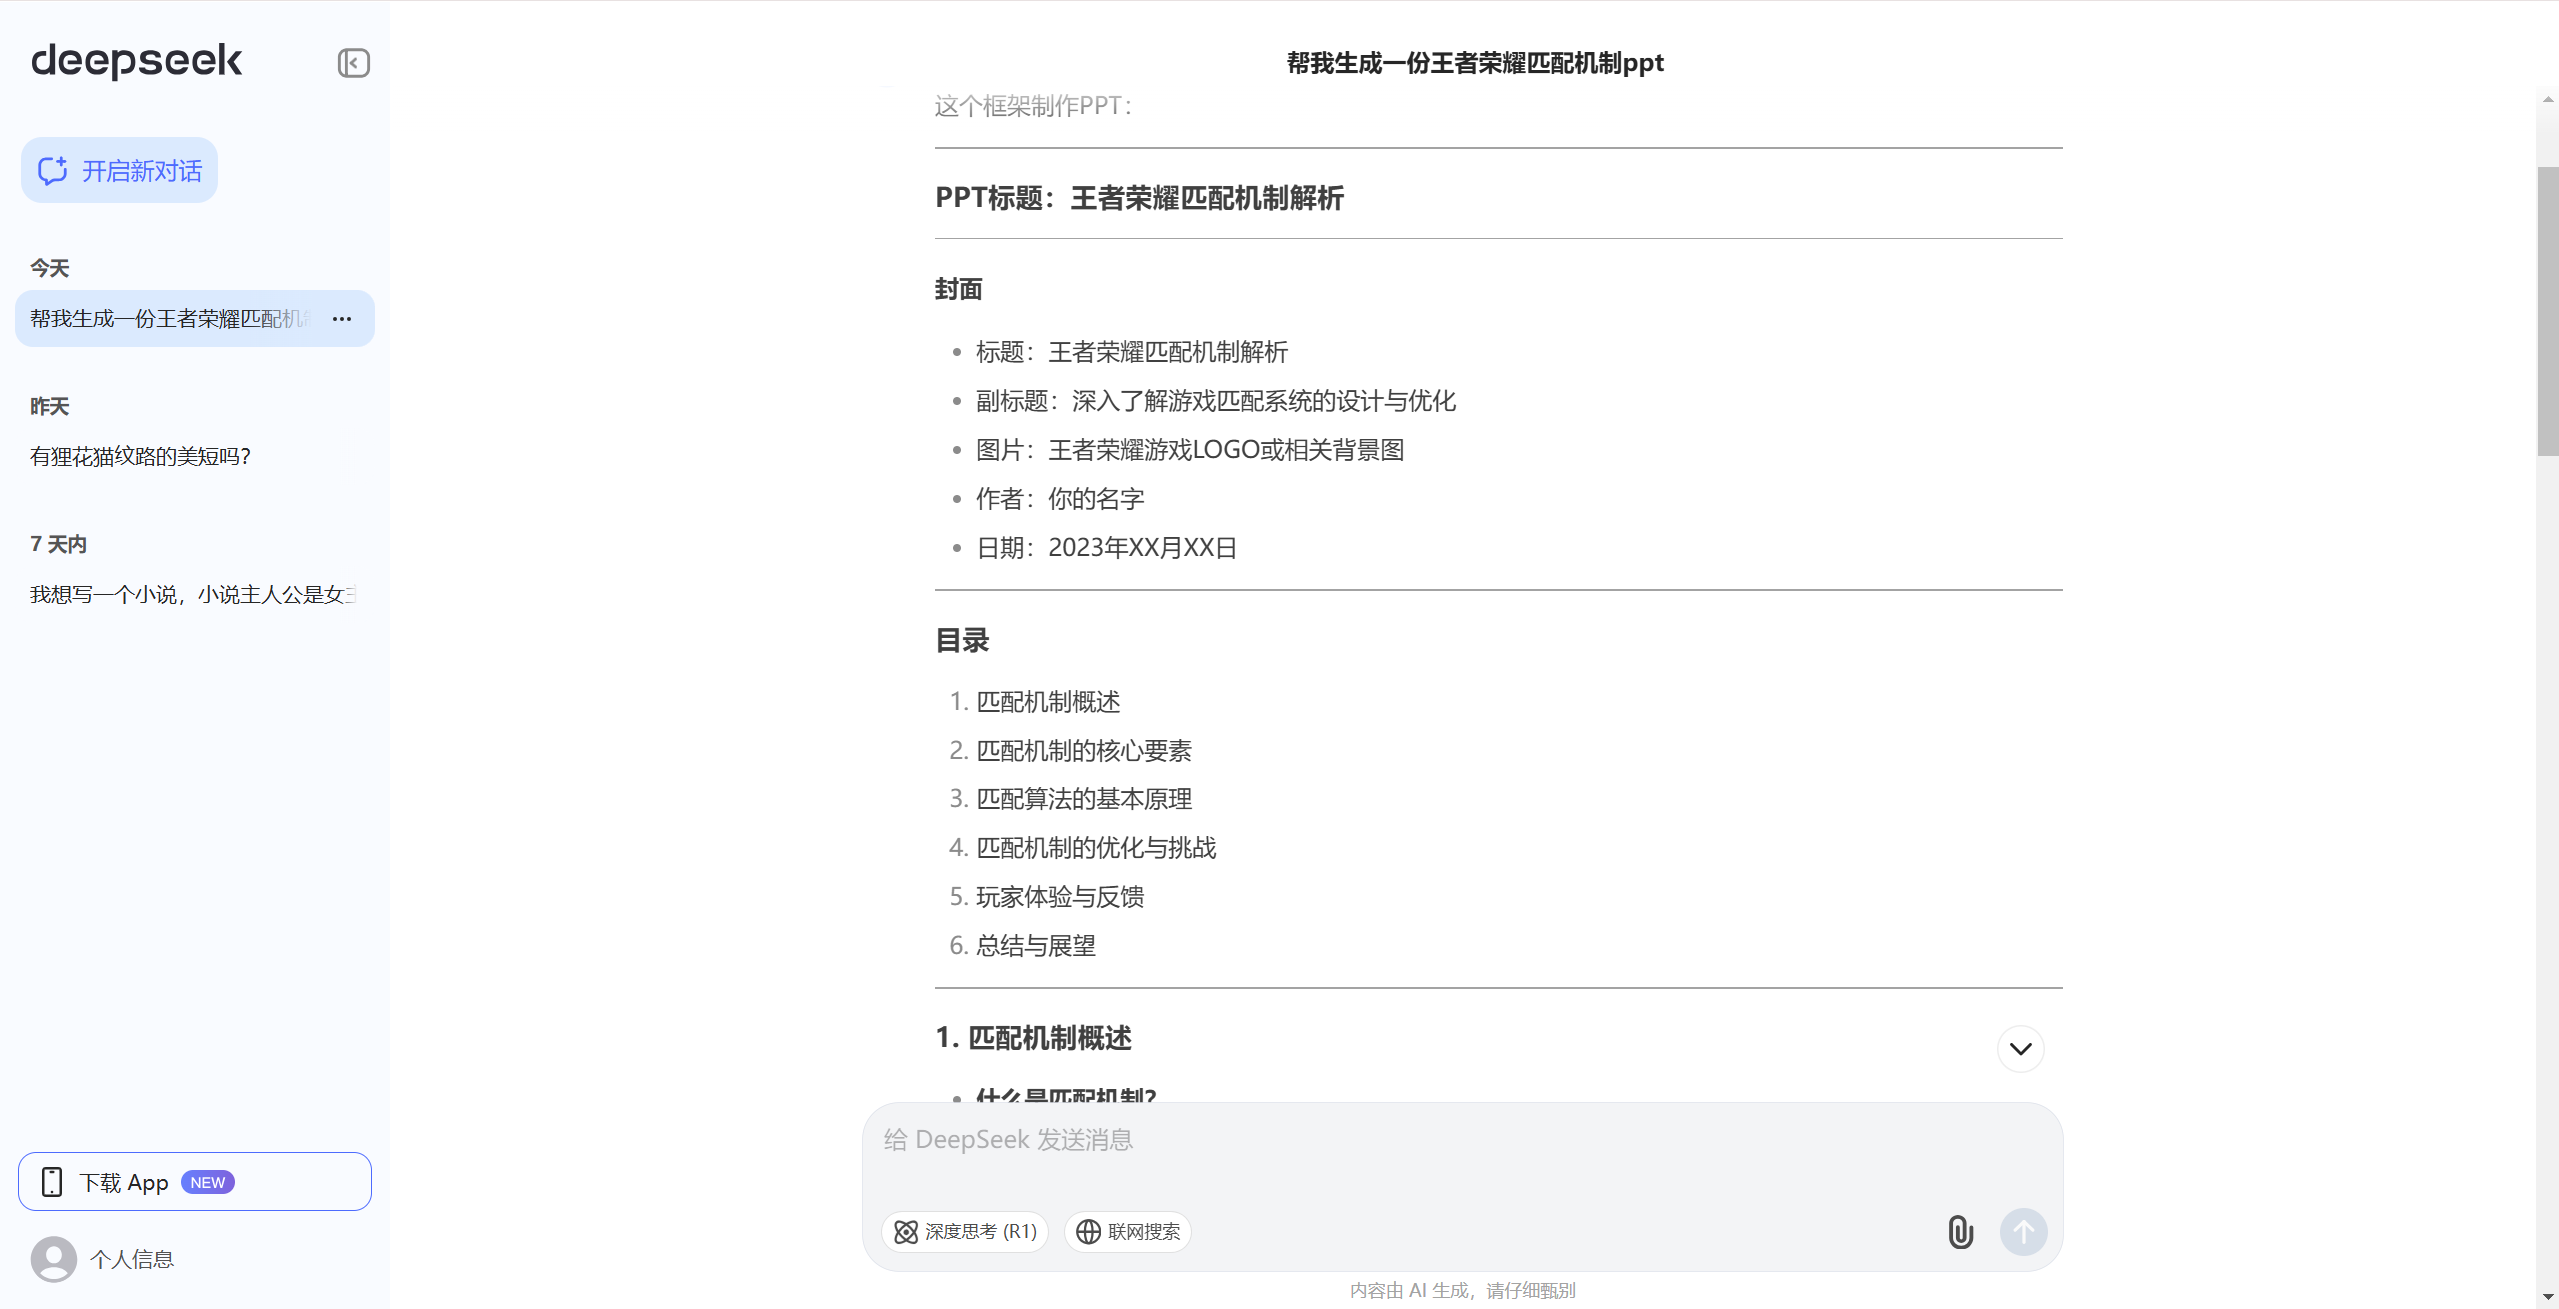Click the 封面 heading
The width and height of the screenshot is (2559, 1309).
pyautogui.click(x=959, y=289)
